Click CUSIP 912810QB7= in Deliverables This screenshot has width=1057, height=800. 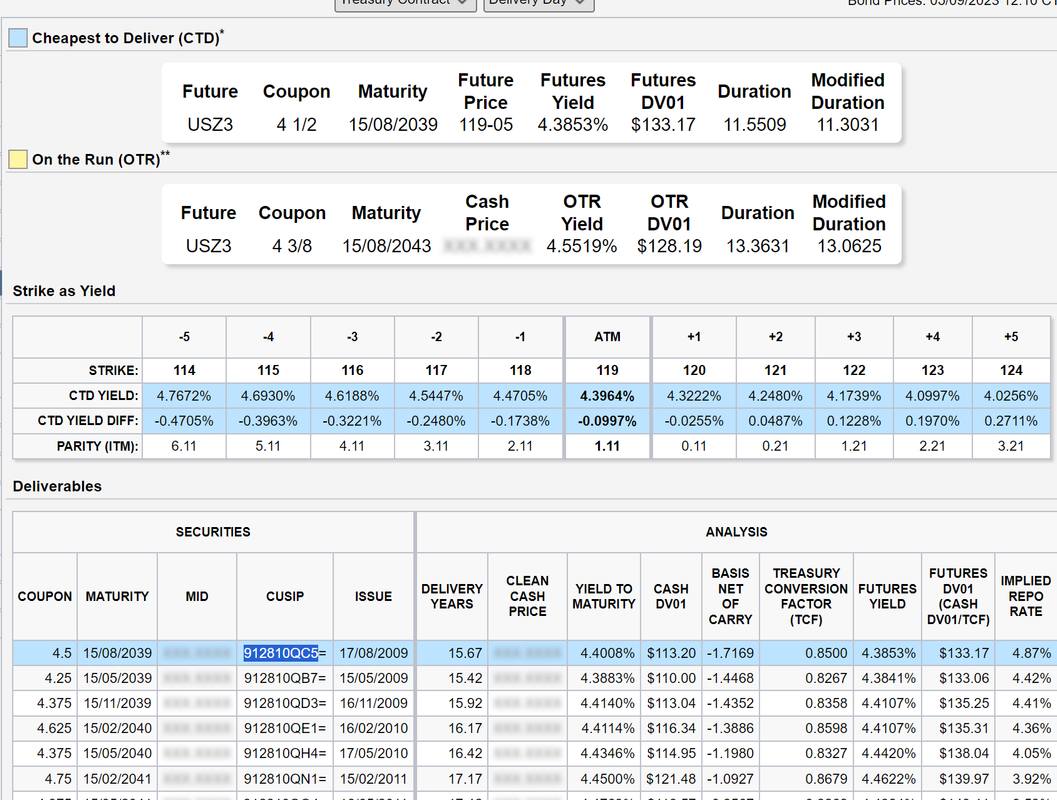coord(284,678)
